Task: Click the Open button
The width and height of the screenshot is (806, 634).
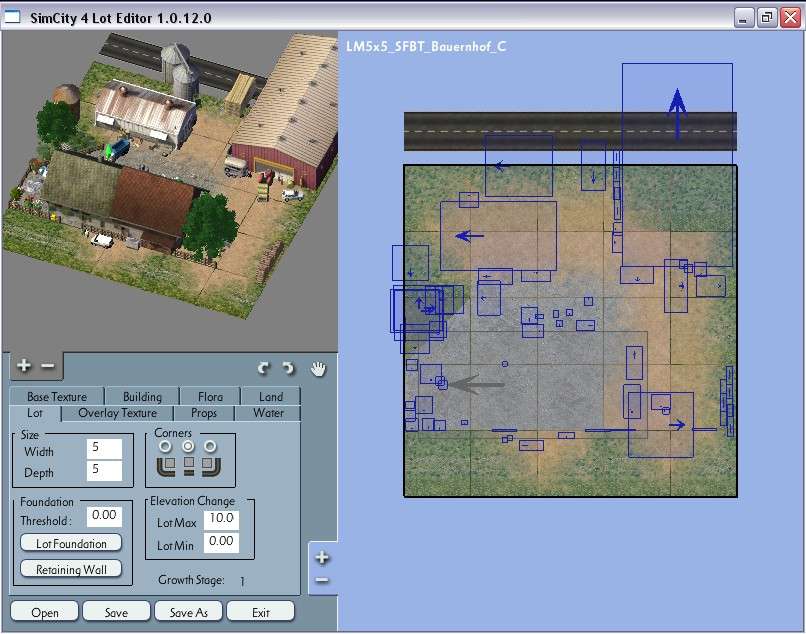Action: click(x=45, y=612)
